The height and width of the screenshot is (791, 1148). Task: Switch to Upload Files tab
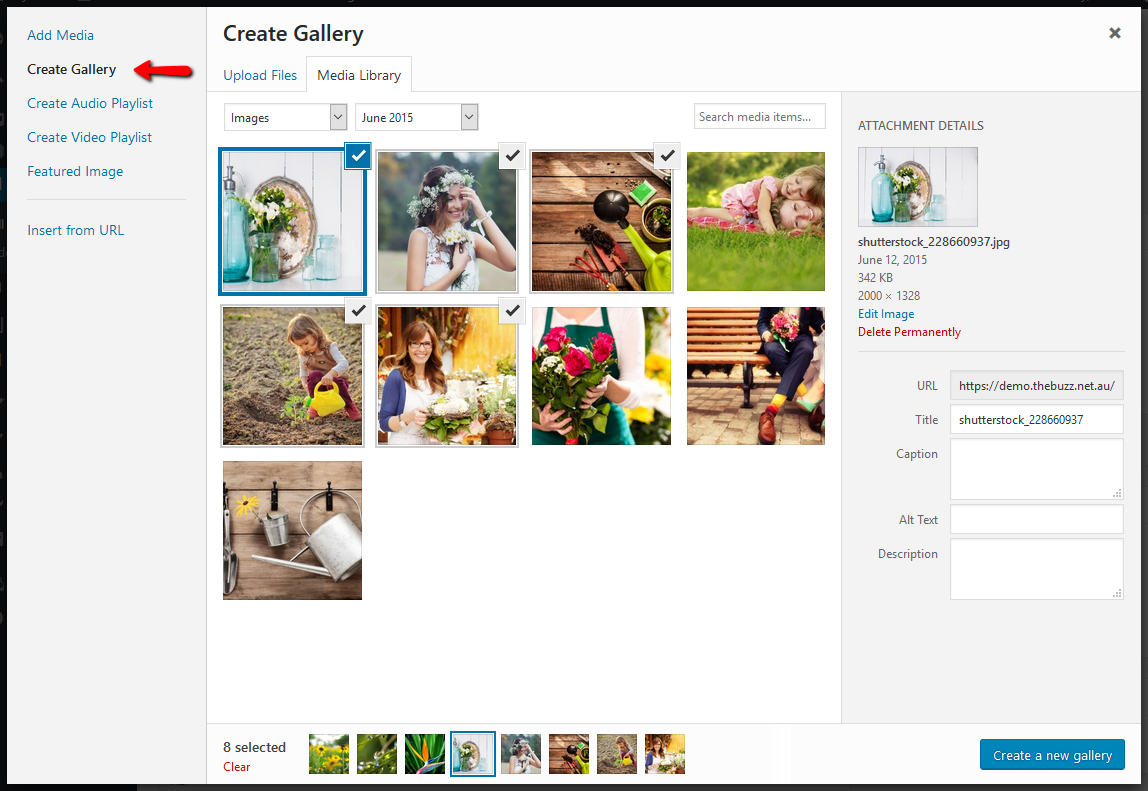pos(260,75)
